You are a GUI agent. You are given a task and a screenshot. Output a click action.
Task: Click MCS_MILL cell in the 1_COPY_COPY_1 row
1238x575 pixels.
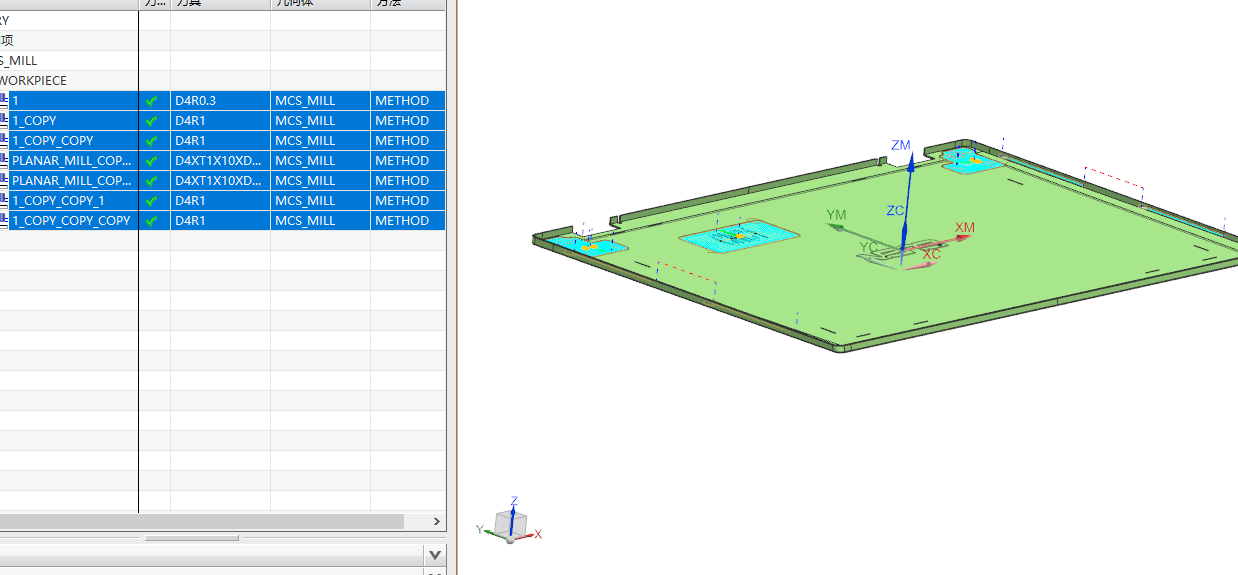[320, 201]
